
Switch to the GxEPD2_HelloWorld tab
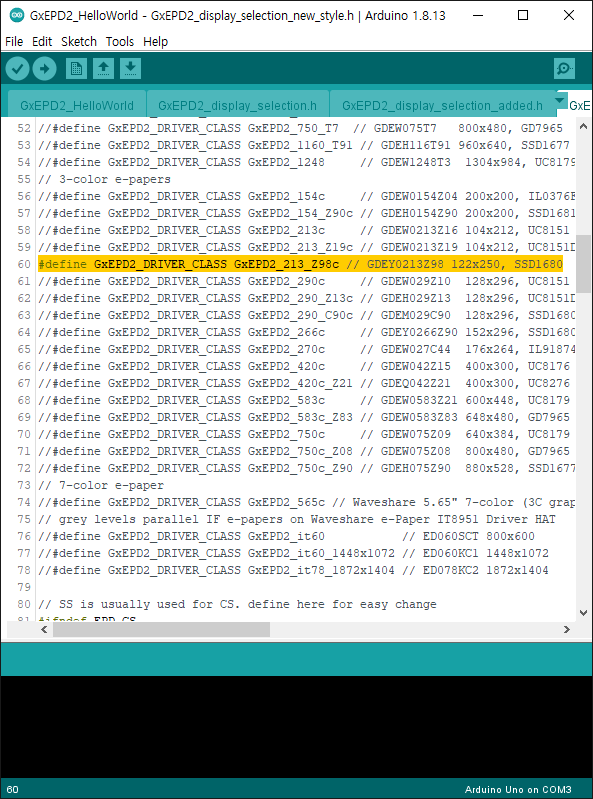coord(77,105)
